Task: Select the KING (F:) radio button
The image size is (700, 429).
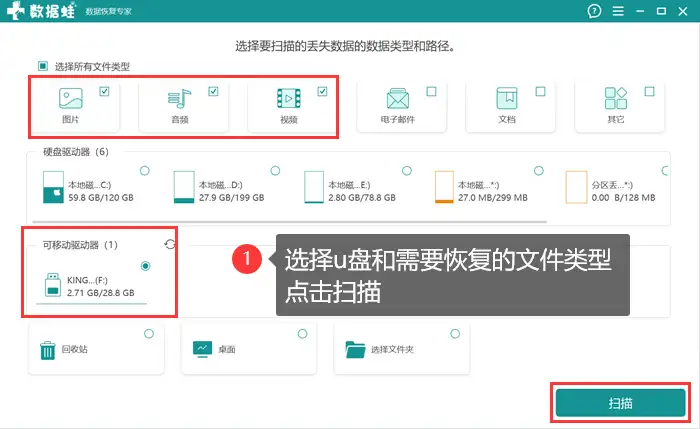Action: pos(146,266)
